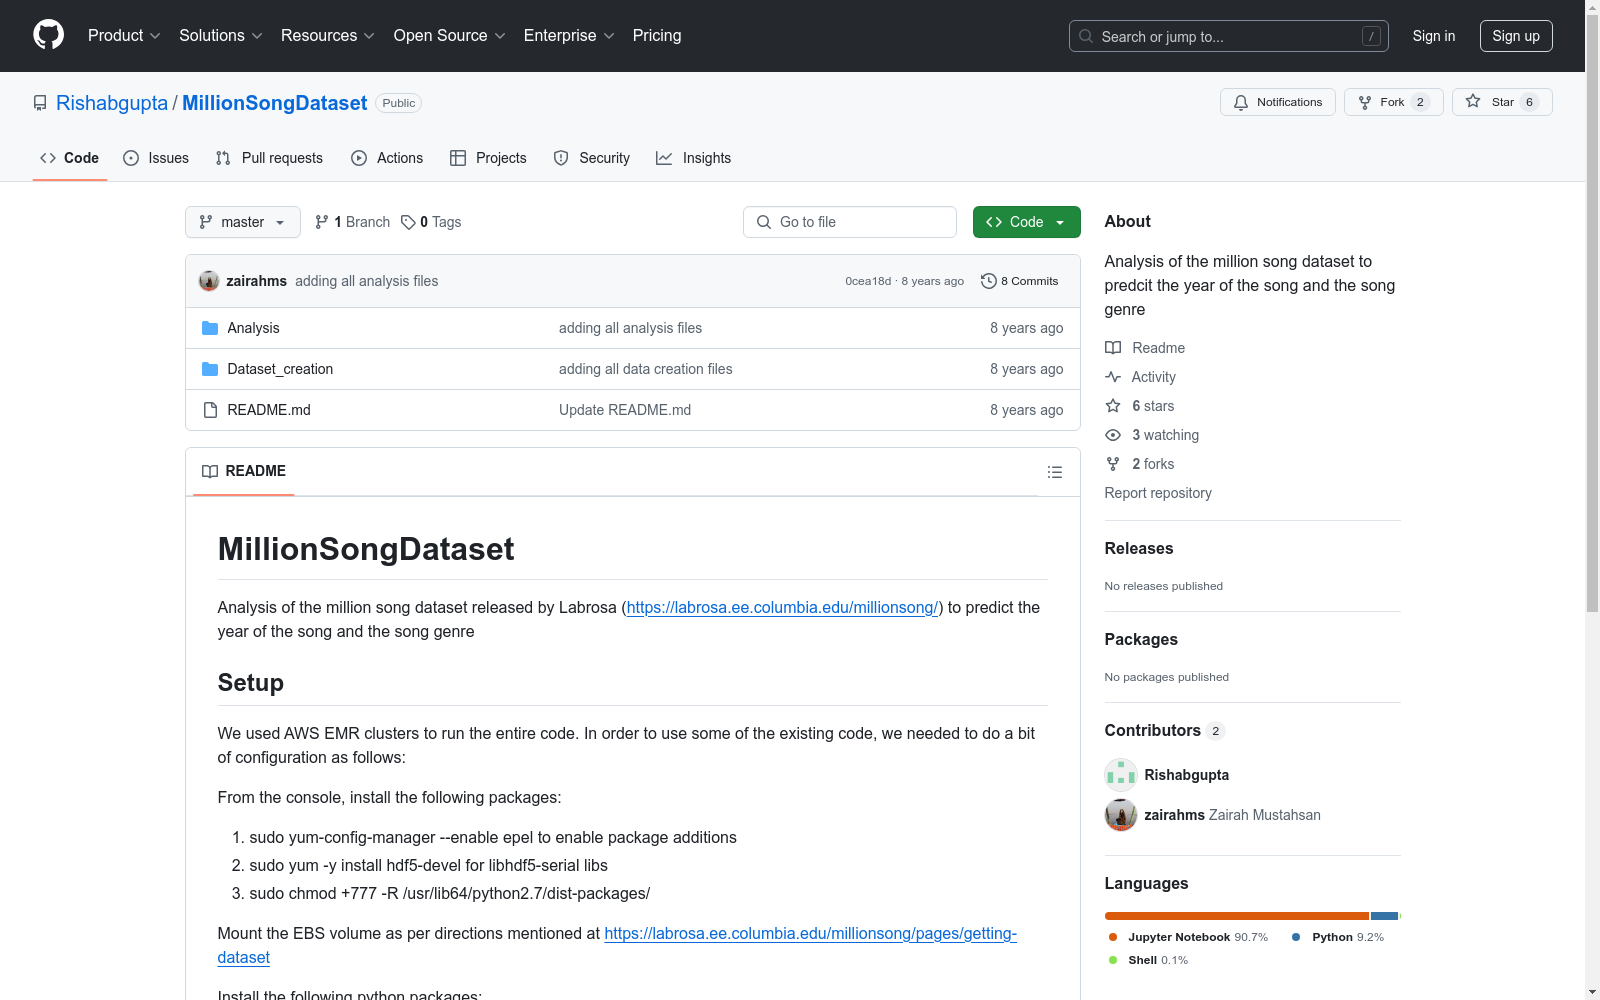This screenshot has height=1000, width=1600.
Task: Click the Shell 0.1% language link
Action: coord(1148,960)
